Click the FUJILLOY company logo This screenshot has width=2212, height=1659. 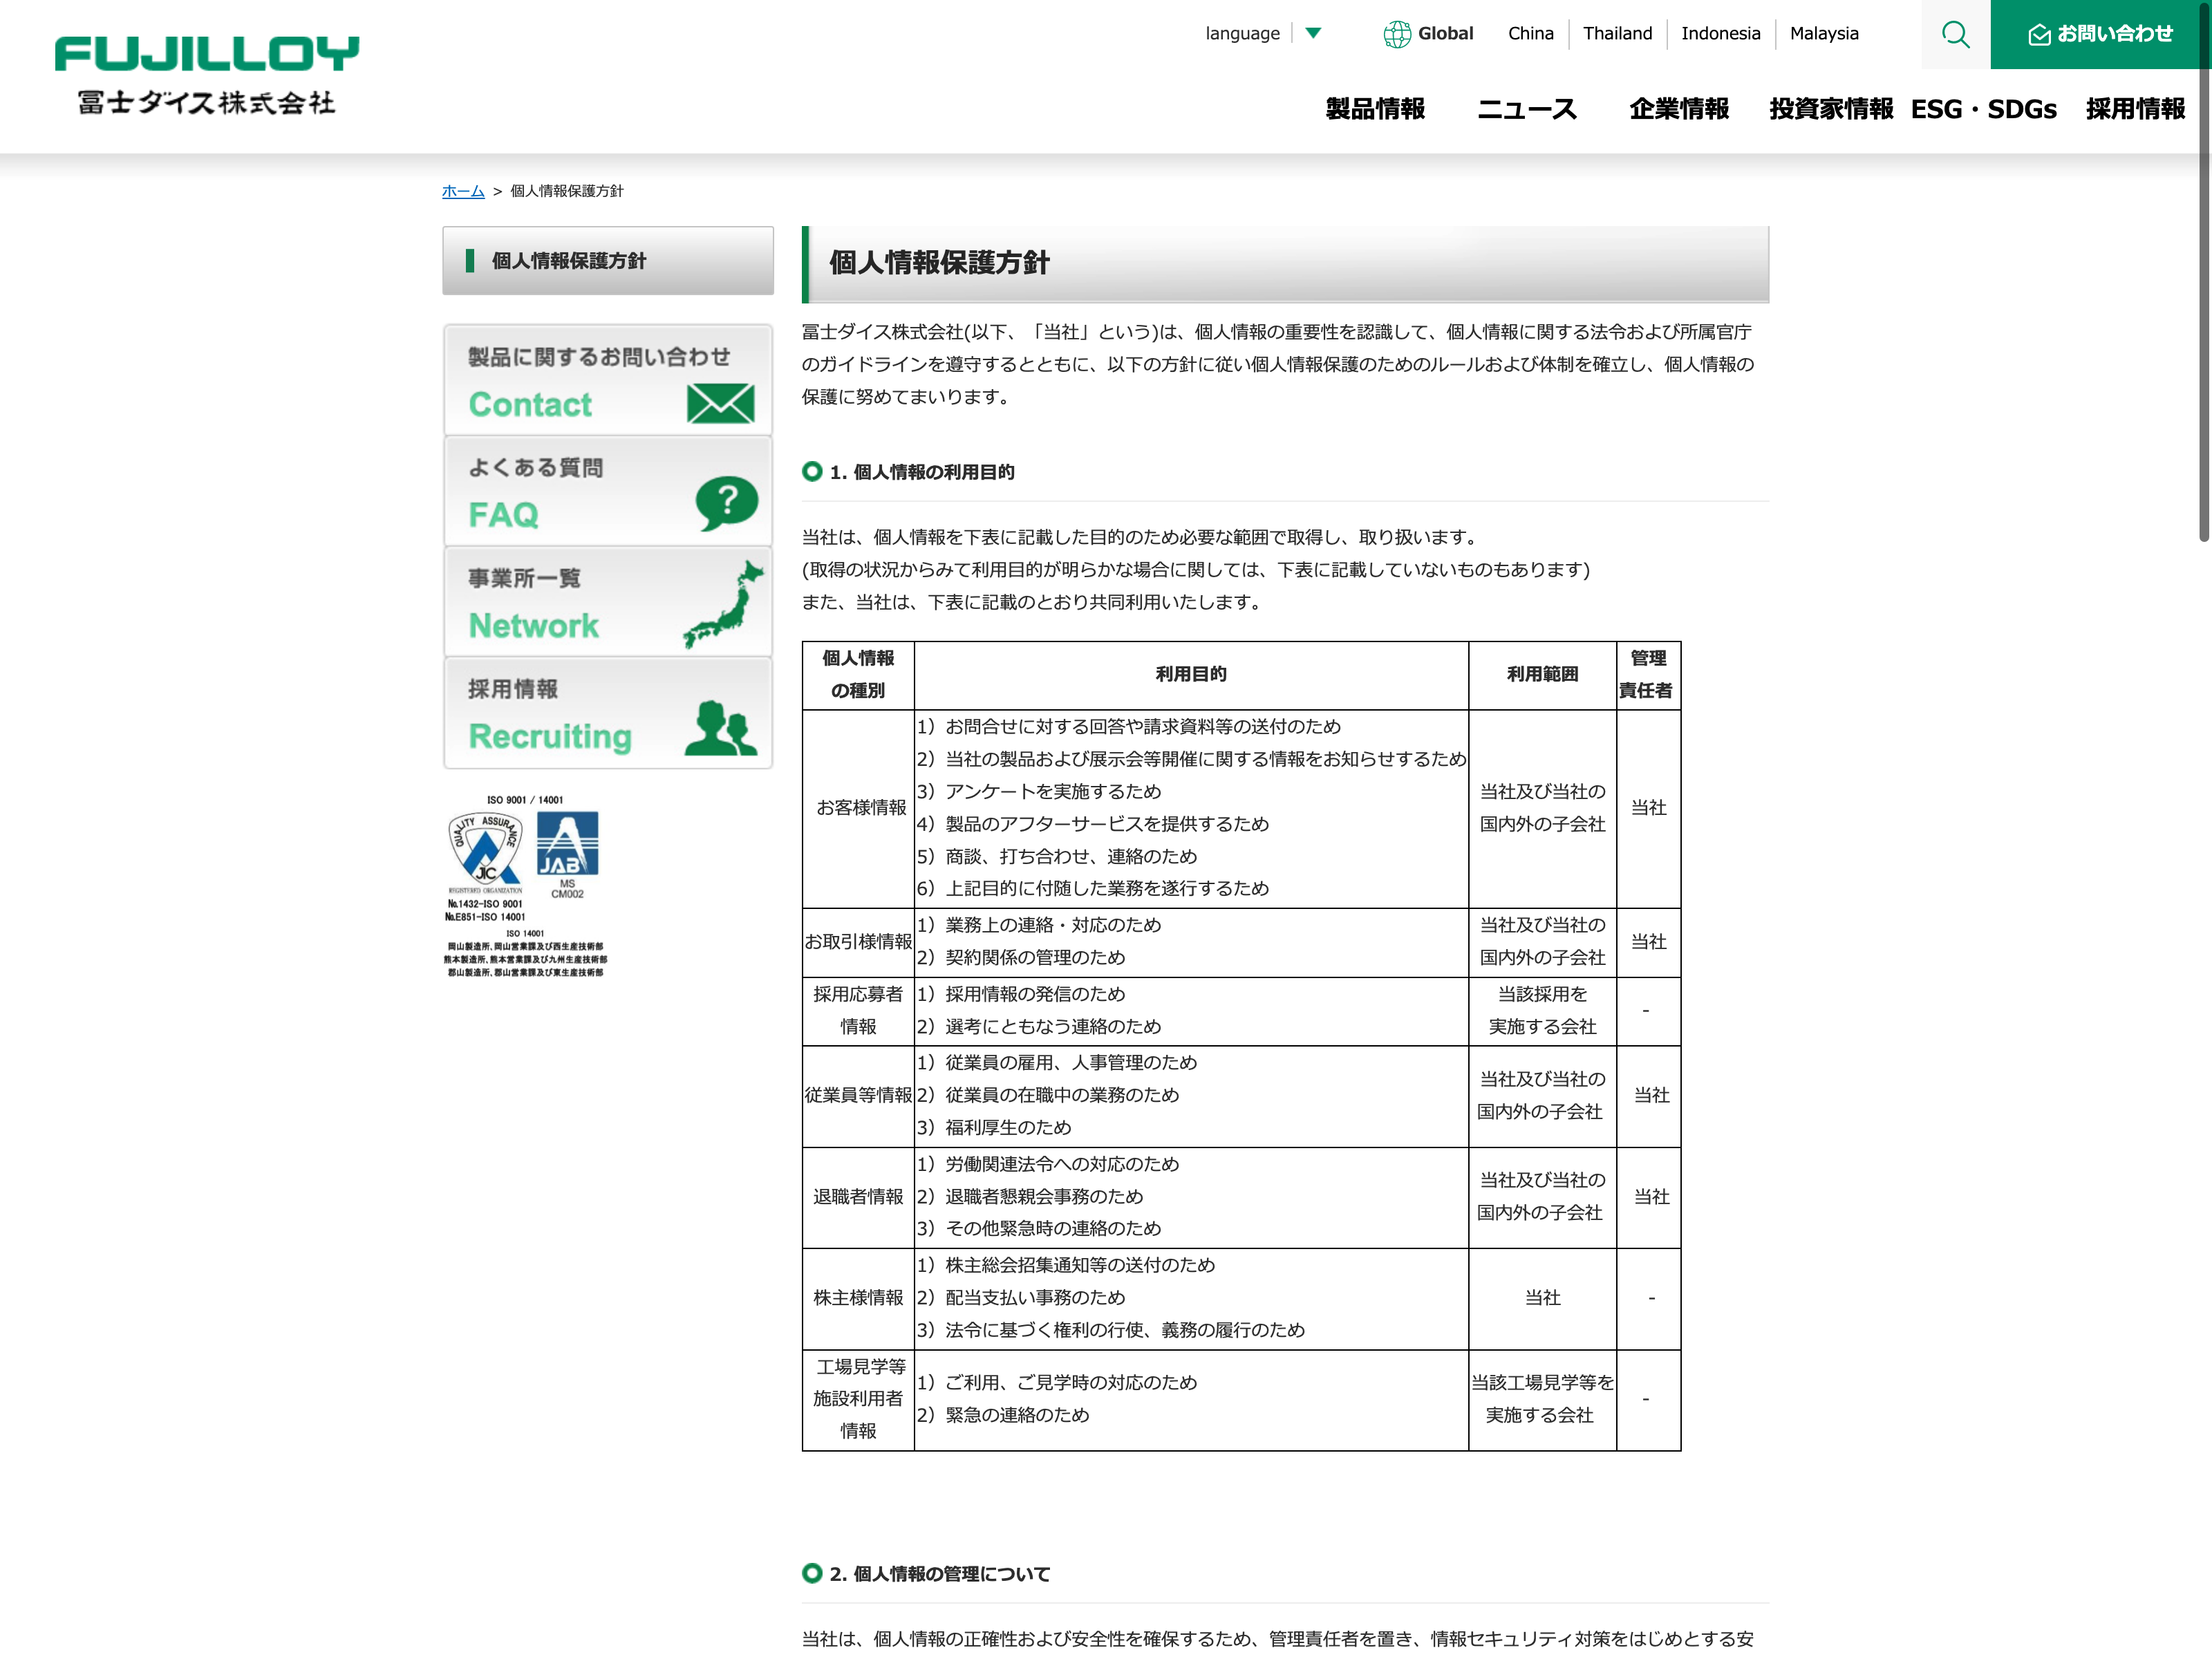(207, 75)
